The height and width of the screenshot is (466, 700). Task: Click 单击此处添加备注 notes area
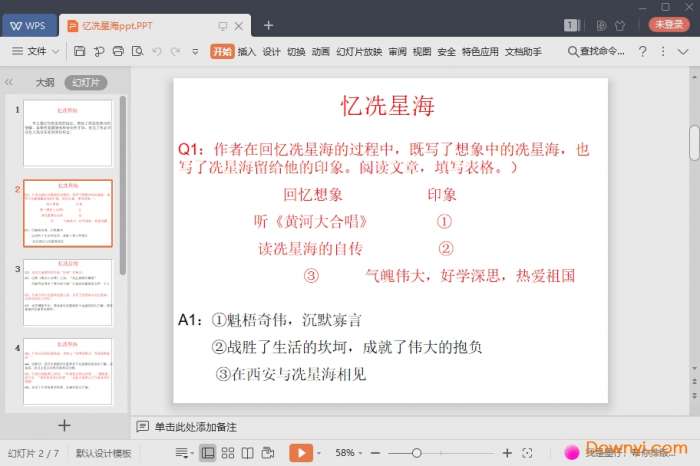coord(196,427)
